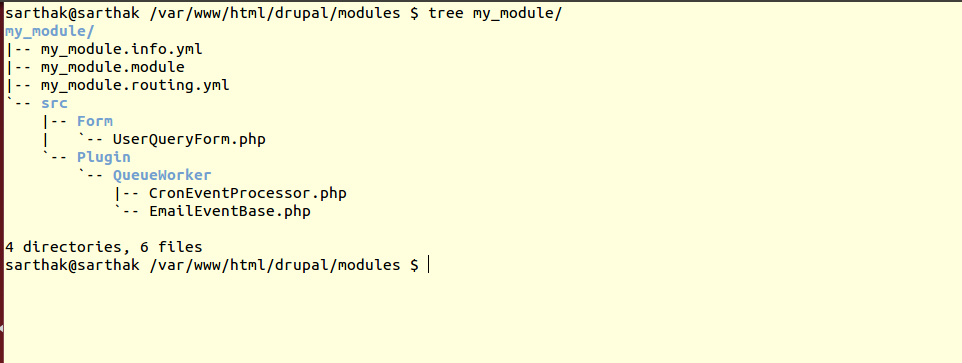Click the Plugin directory entry
Viewport: 962px width, 363px height.
[x=104, y=158]
